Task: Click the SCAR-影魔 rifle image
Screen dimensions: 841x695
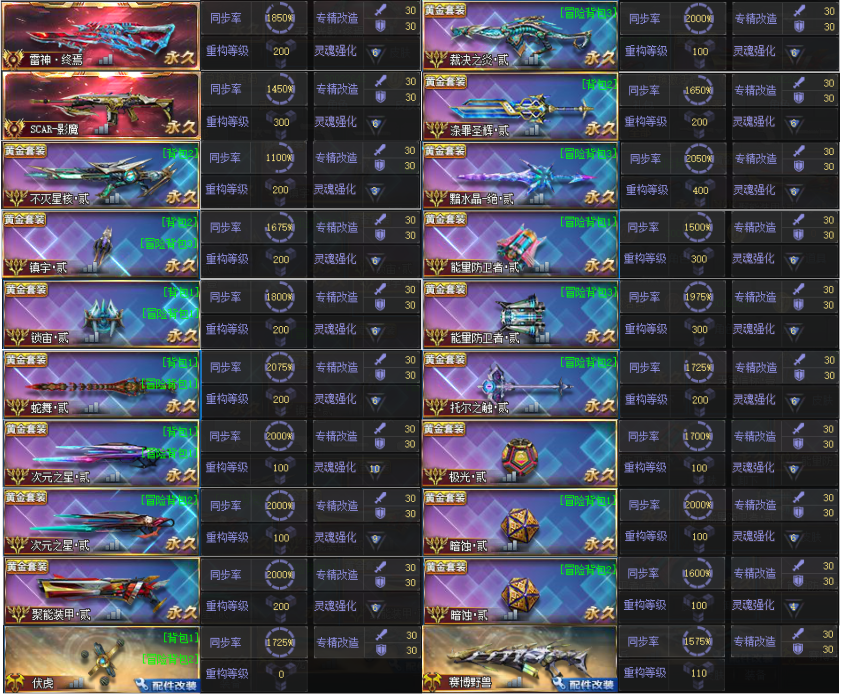Action: (x=101, y=105)
